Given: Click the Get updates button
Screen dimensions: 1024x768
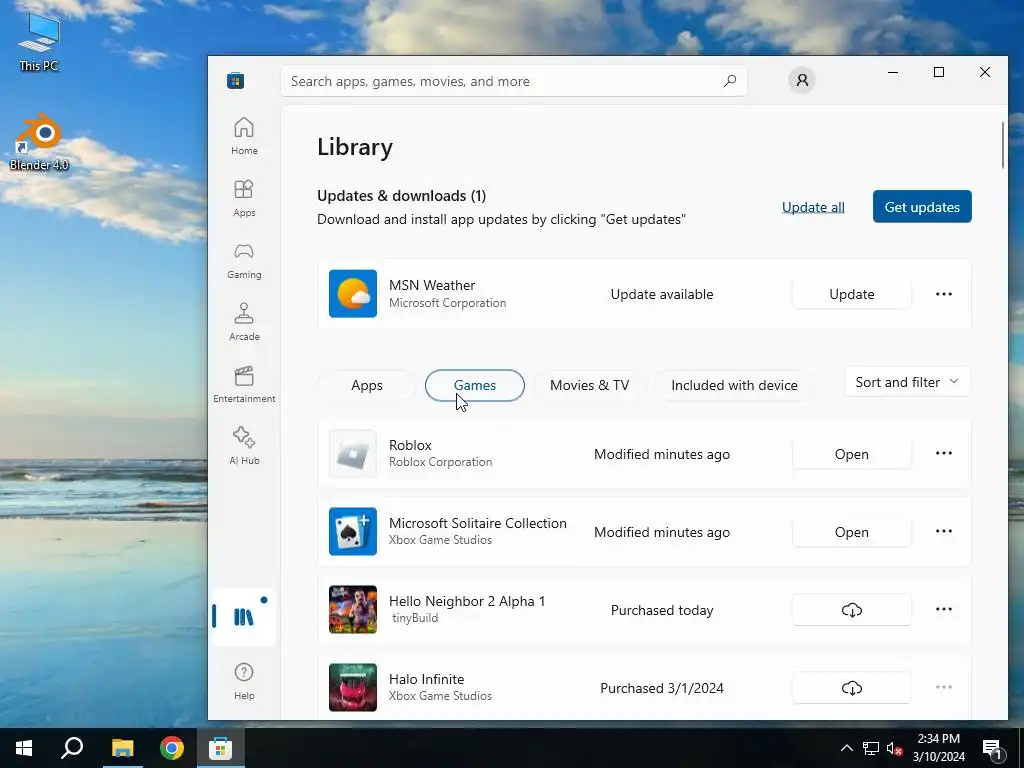Looking at the screenshot, I should coord(922,207).
